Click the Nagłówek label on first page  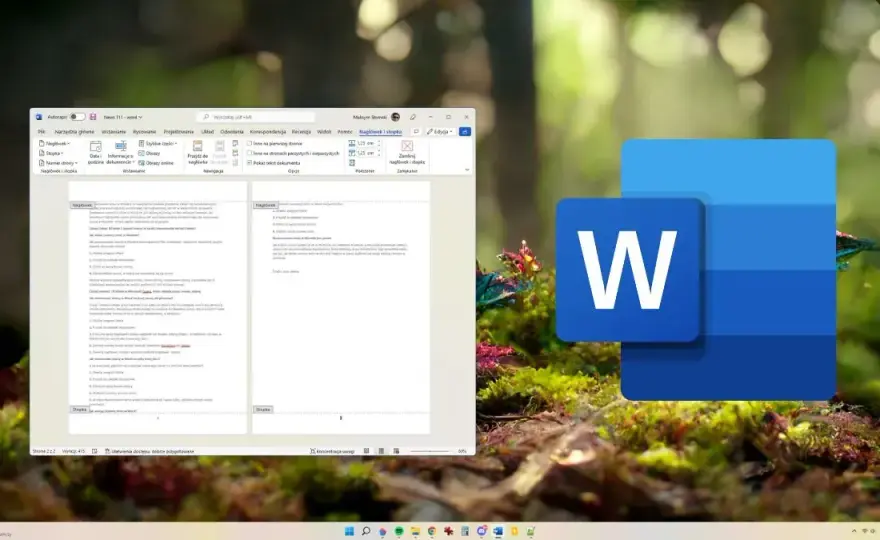pyautogui.click(x=82, y=205)
